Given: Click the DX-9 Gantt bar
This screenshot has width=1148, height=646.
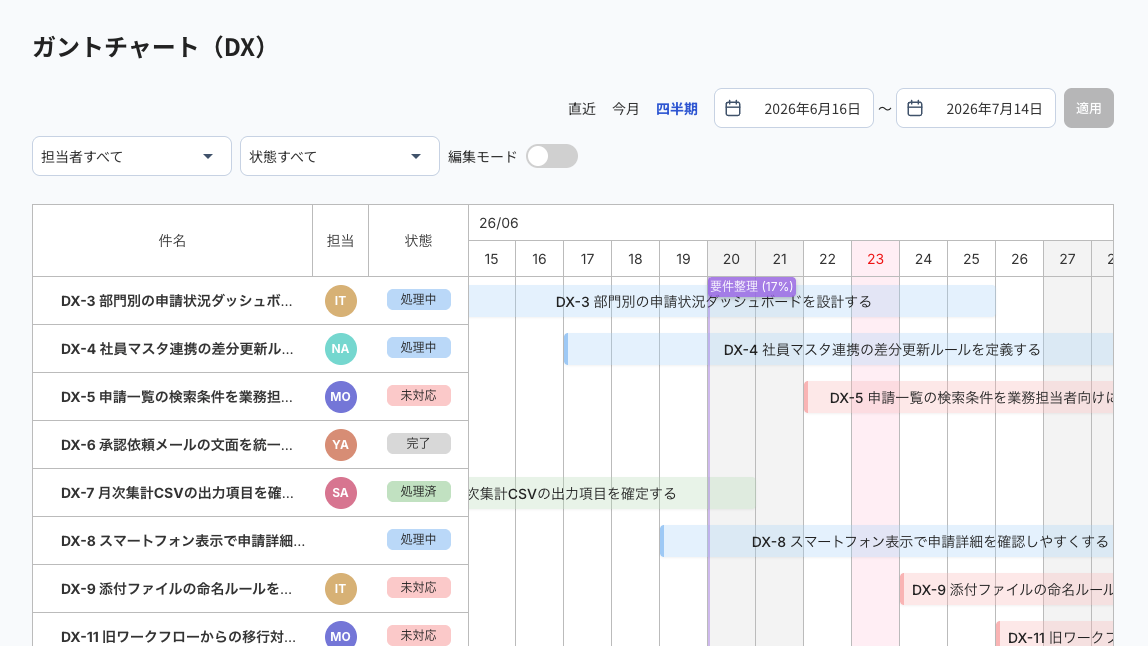Looking at the screenshot, I should pos(1007,590).
